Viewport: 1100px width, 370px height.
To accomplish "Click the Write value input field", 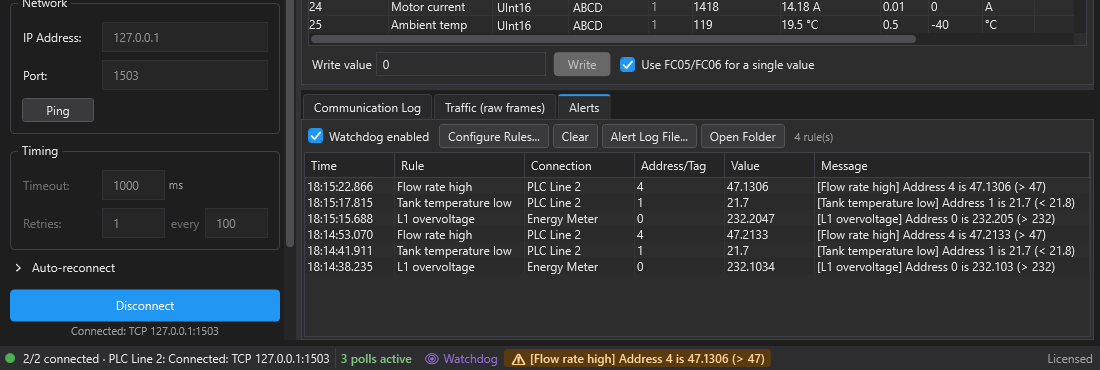I will coord(461,65).
